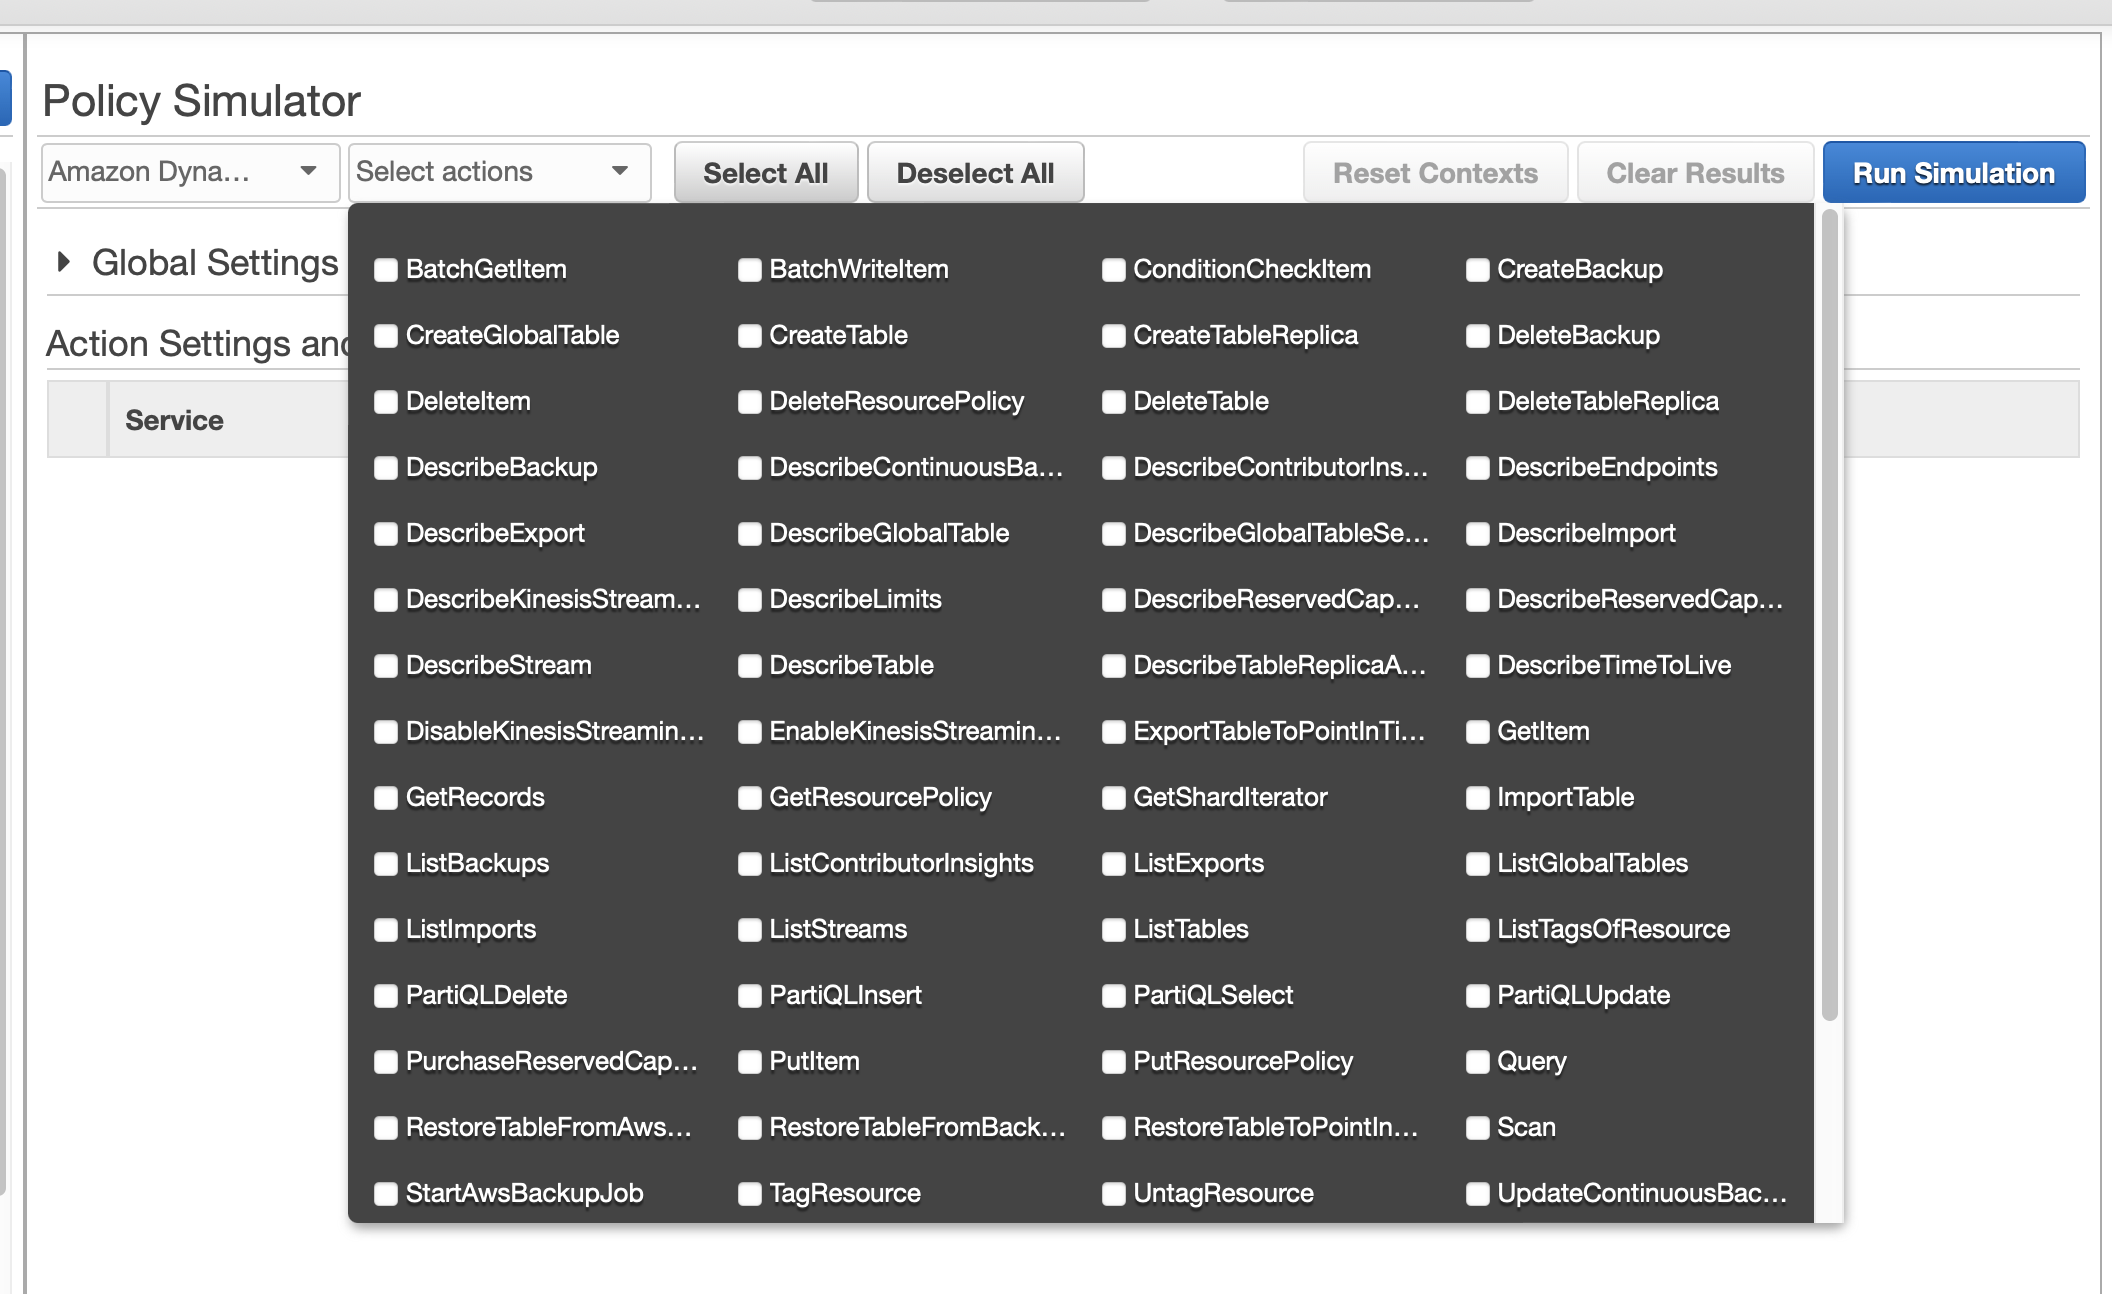This screenshot has height=1294, width=2112.
Task: Click the Deselect All button
Action: (x=975, y=173)
